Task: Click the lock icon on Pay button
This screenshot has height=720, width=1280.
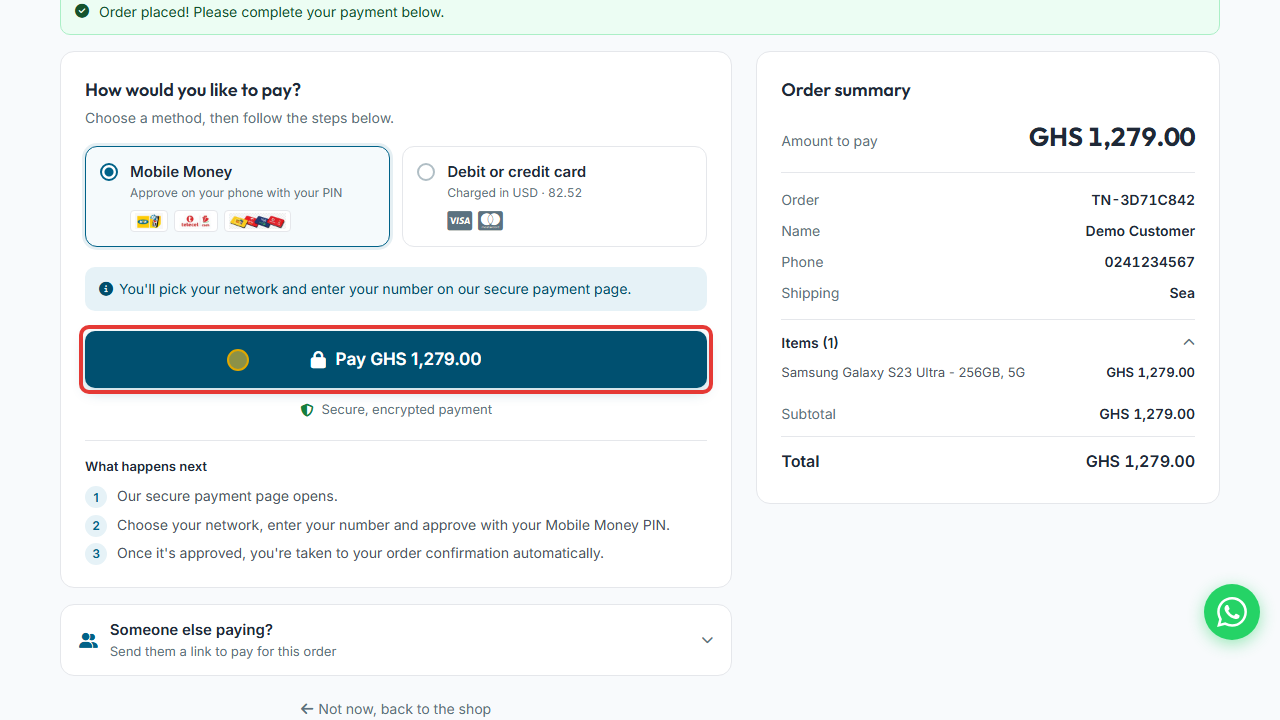Action: tap(318, 360)
